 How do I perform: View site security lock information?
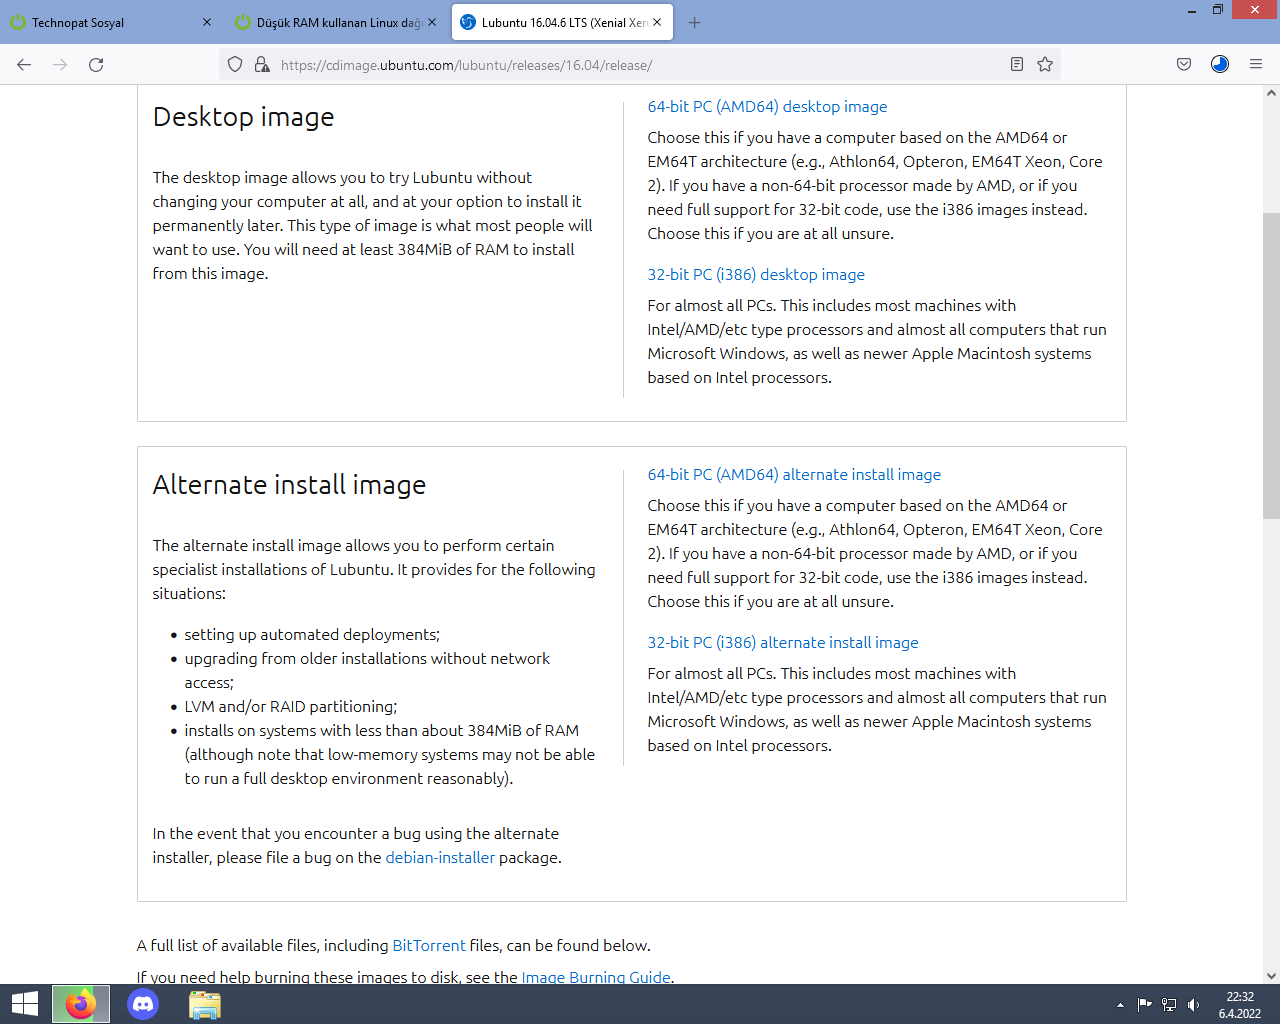[x=262, y=65]
